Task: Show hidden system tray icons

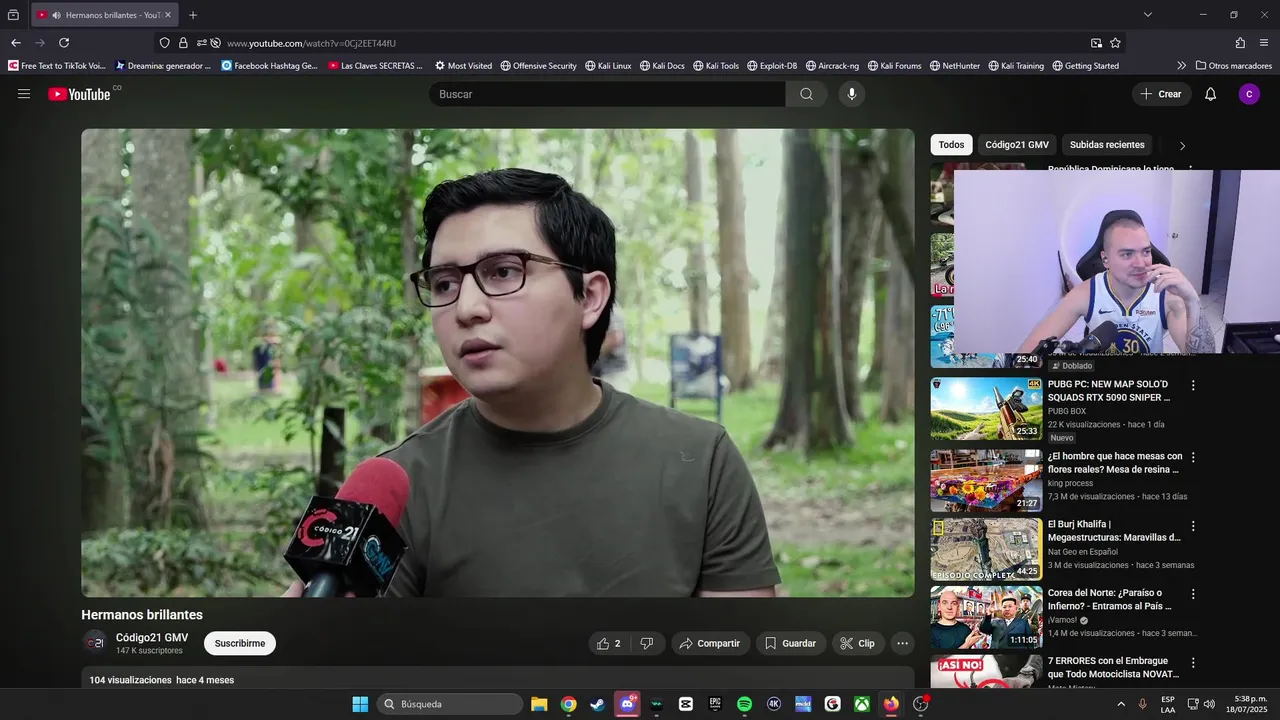Action: tap(1121, 704)
